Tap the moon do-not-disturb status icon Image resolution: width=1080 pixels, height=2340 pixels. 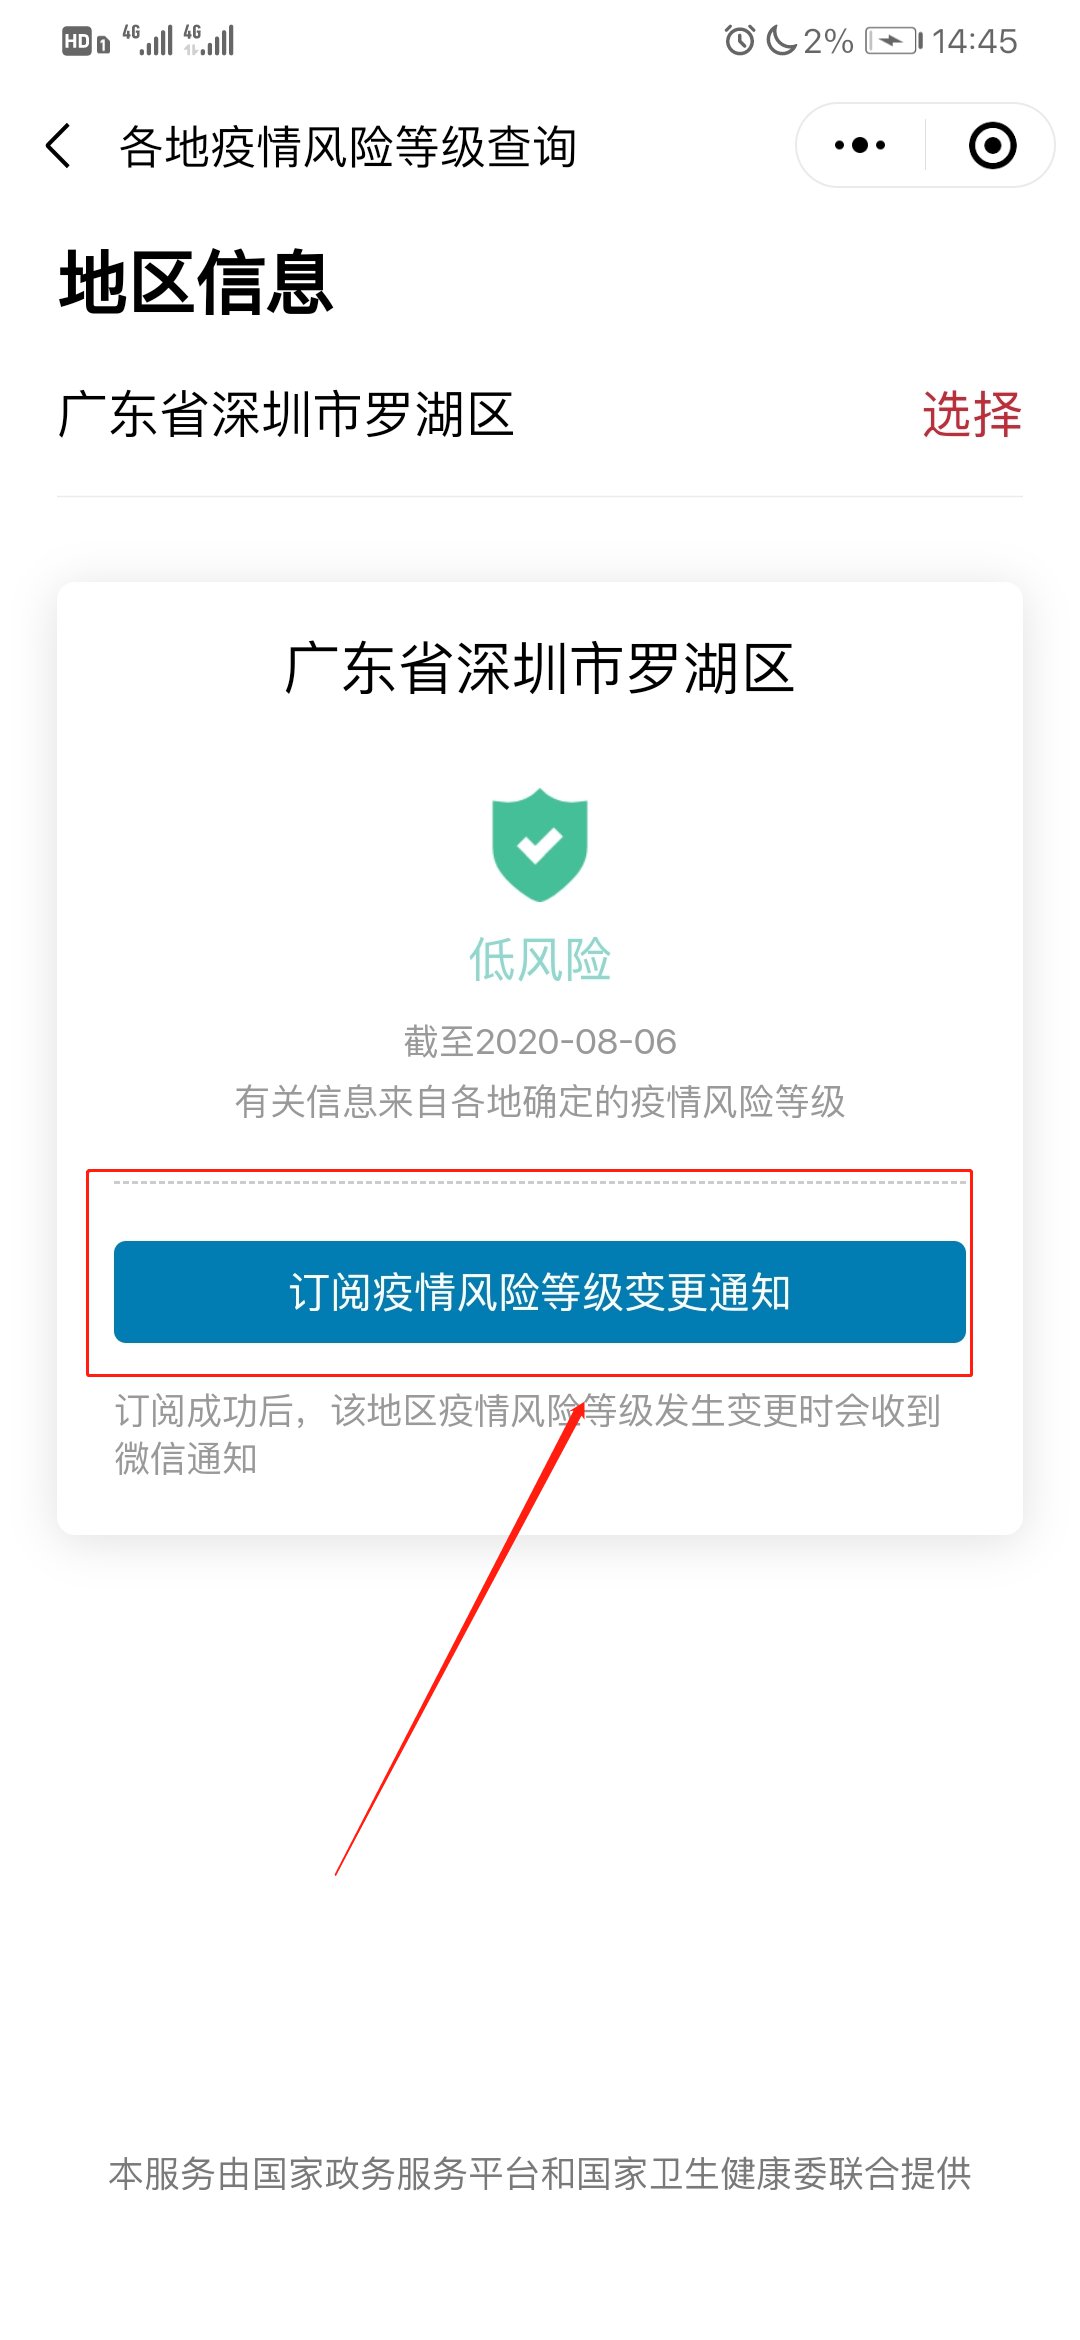point(782,41)
